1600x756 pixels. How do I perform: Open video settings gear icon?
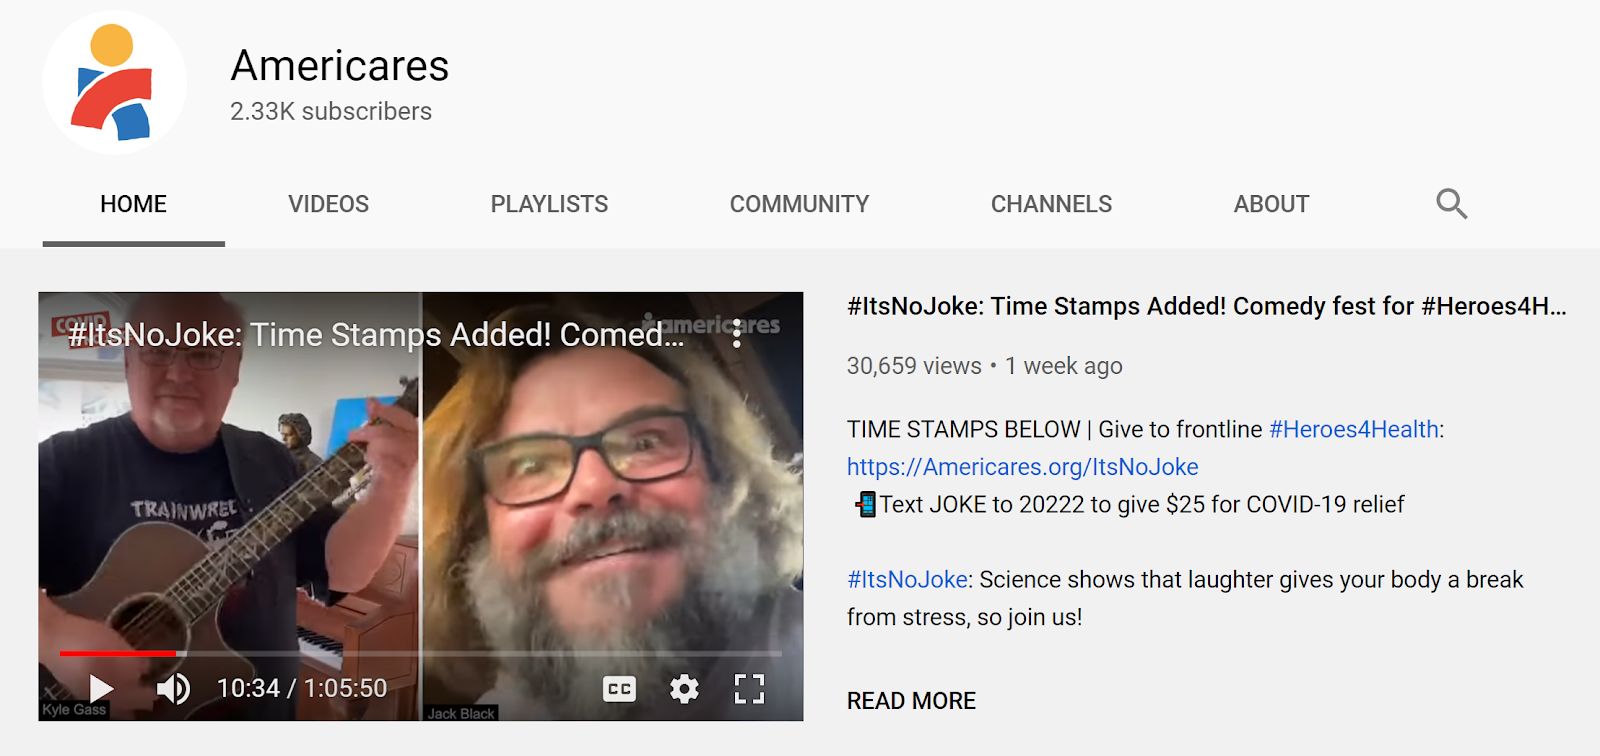684,689
